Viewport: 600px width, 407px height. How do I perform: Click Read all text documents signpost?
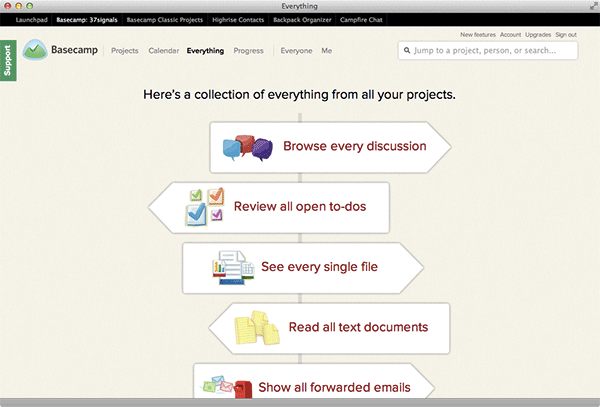pyautogui.click(x=329, y=328)
